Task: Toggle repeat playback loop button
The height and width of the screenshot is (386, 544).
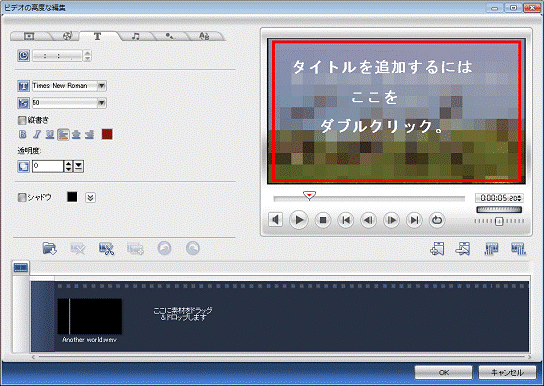Action: pos(437,220)
